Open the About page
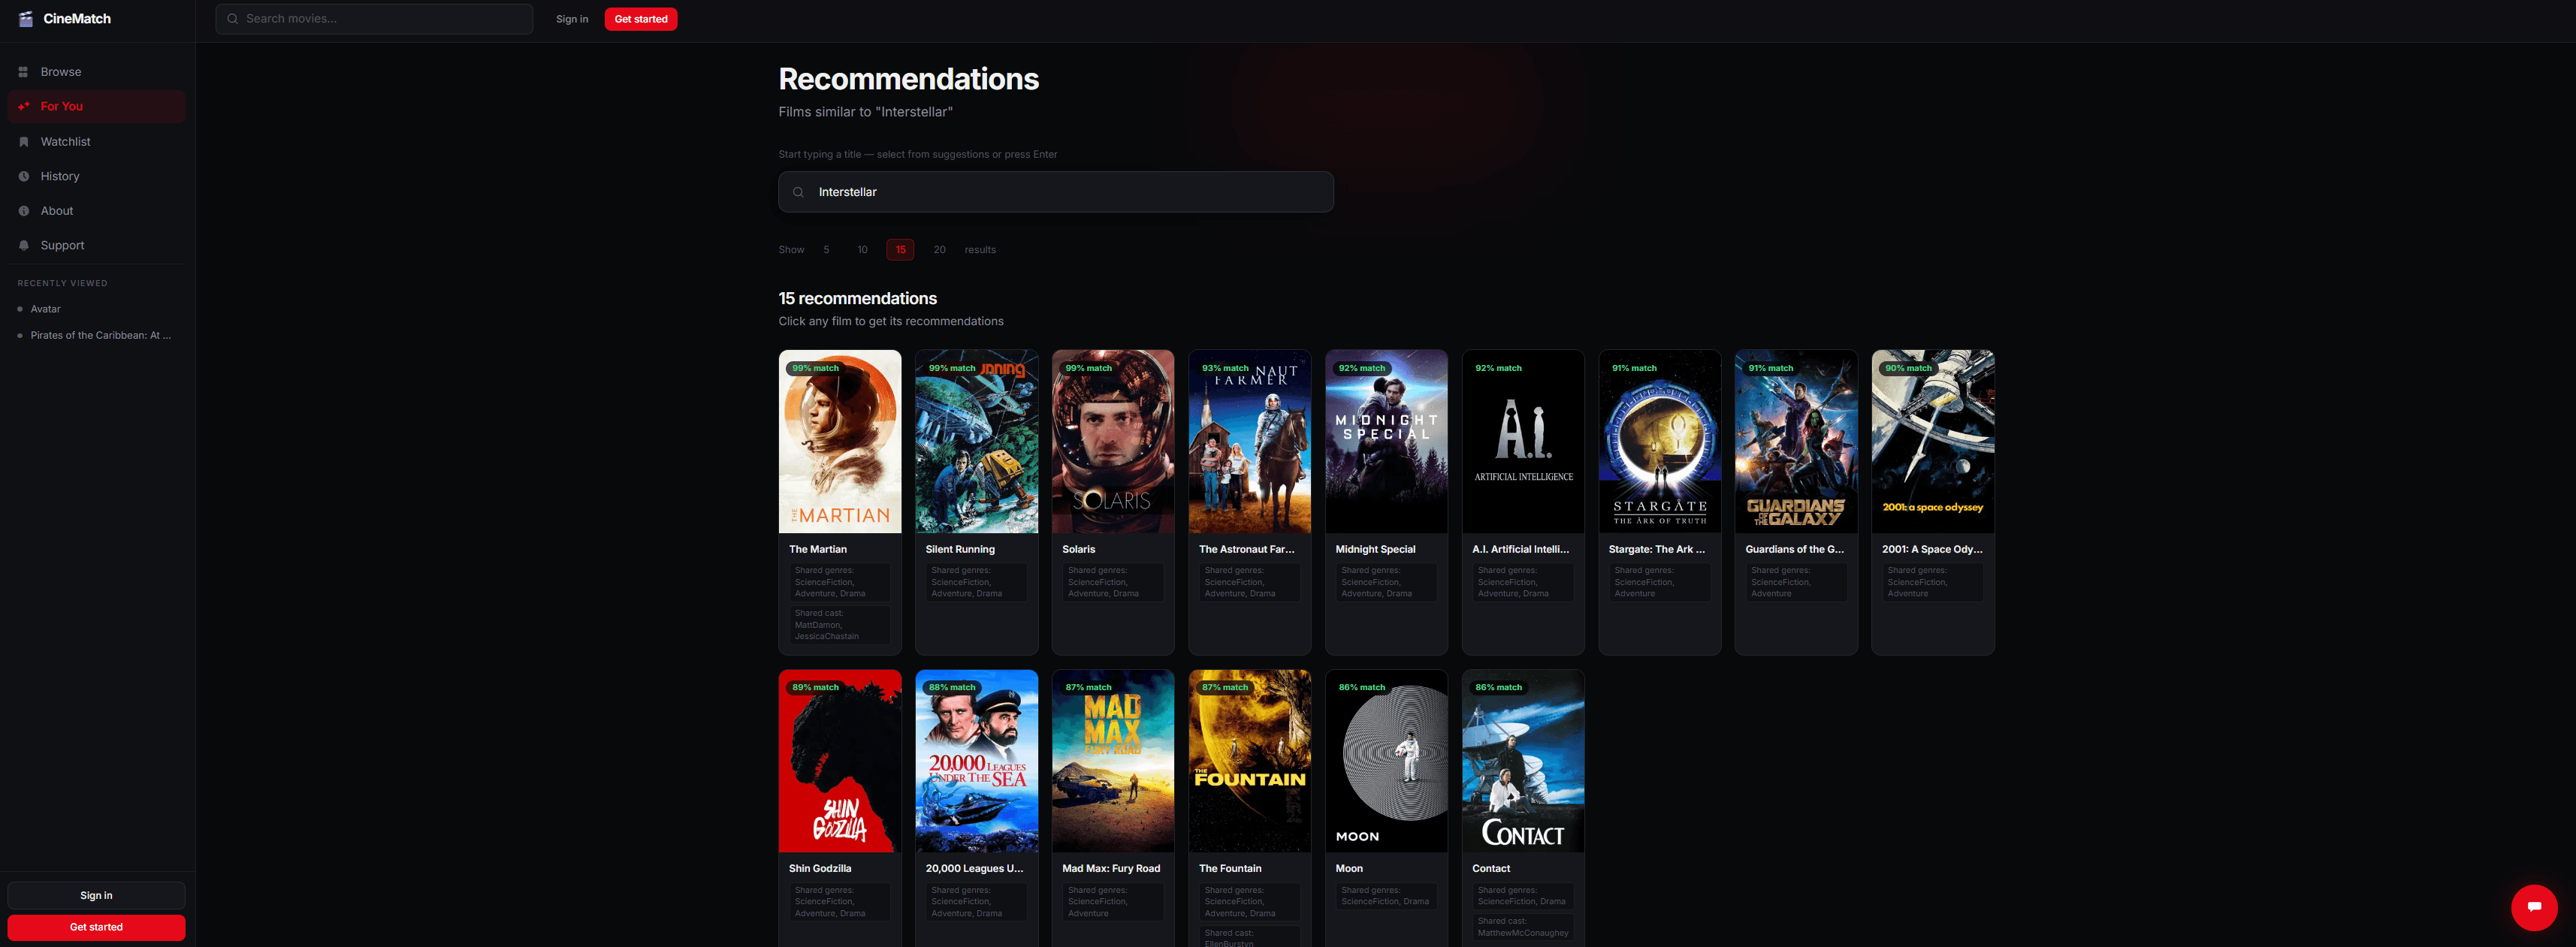Image resolution: width=2576 pixels, height=947 pixels. (x=96, y=211)
